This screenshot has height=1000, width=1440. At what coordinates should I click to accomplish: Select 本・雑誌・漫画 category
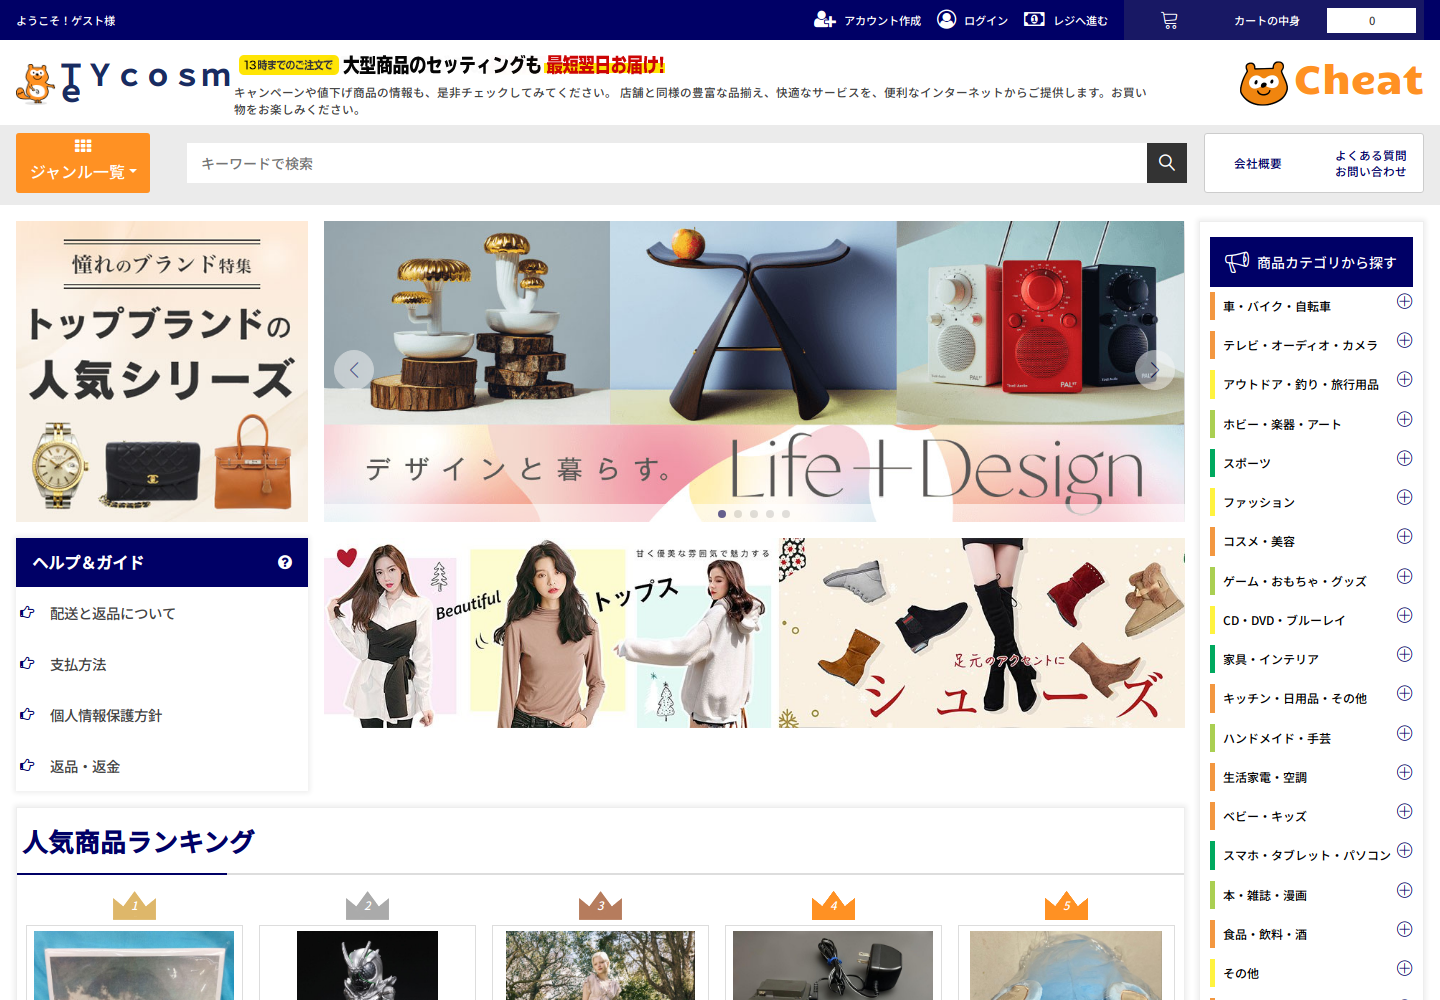1264,895
